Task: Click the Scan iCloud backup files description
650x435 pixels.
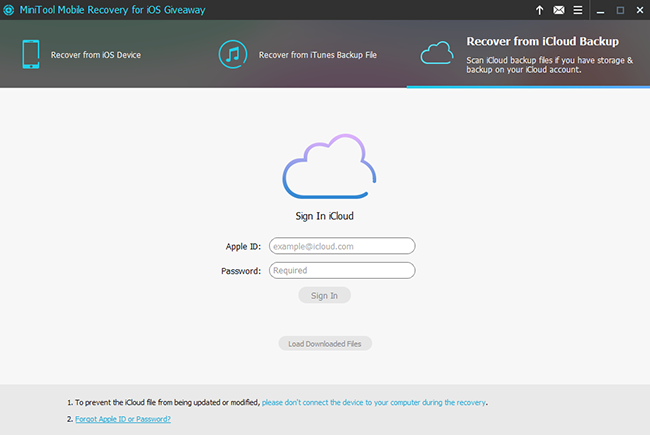Action: click(x=550, y=65)
